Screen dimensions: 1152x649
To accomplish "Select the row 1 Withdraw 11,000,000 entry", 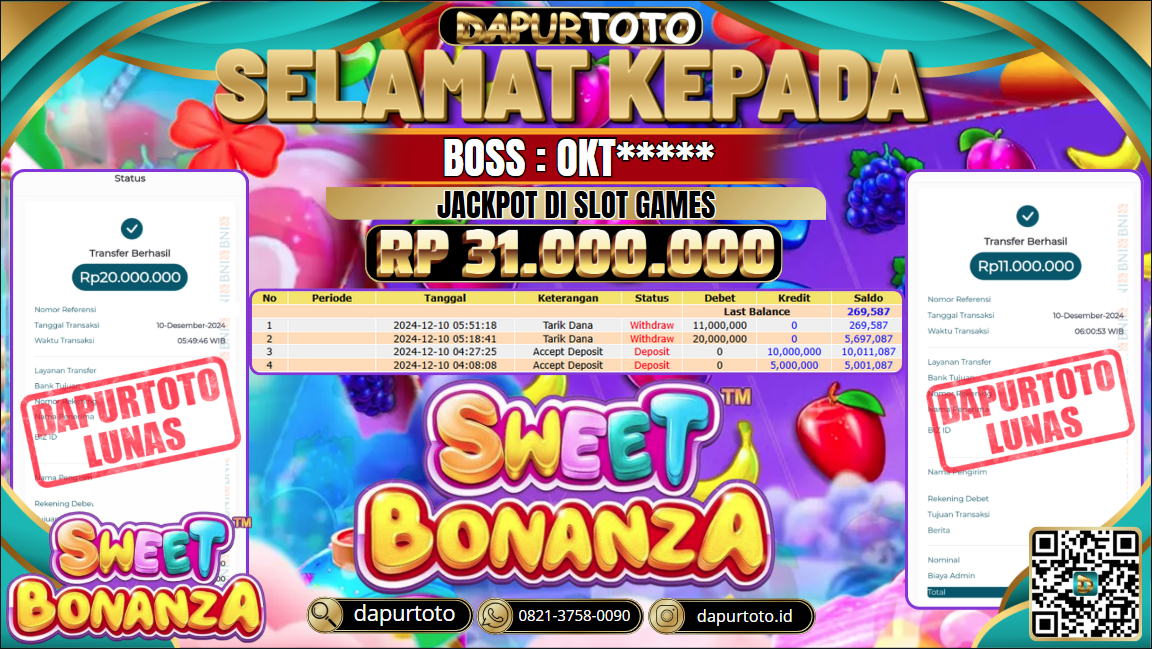I will click(577, 325).
